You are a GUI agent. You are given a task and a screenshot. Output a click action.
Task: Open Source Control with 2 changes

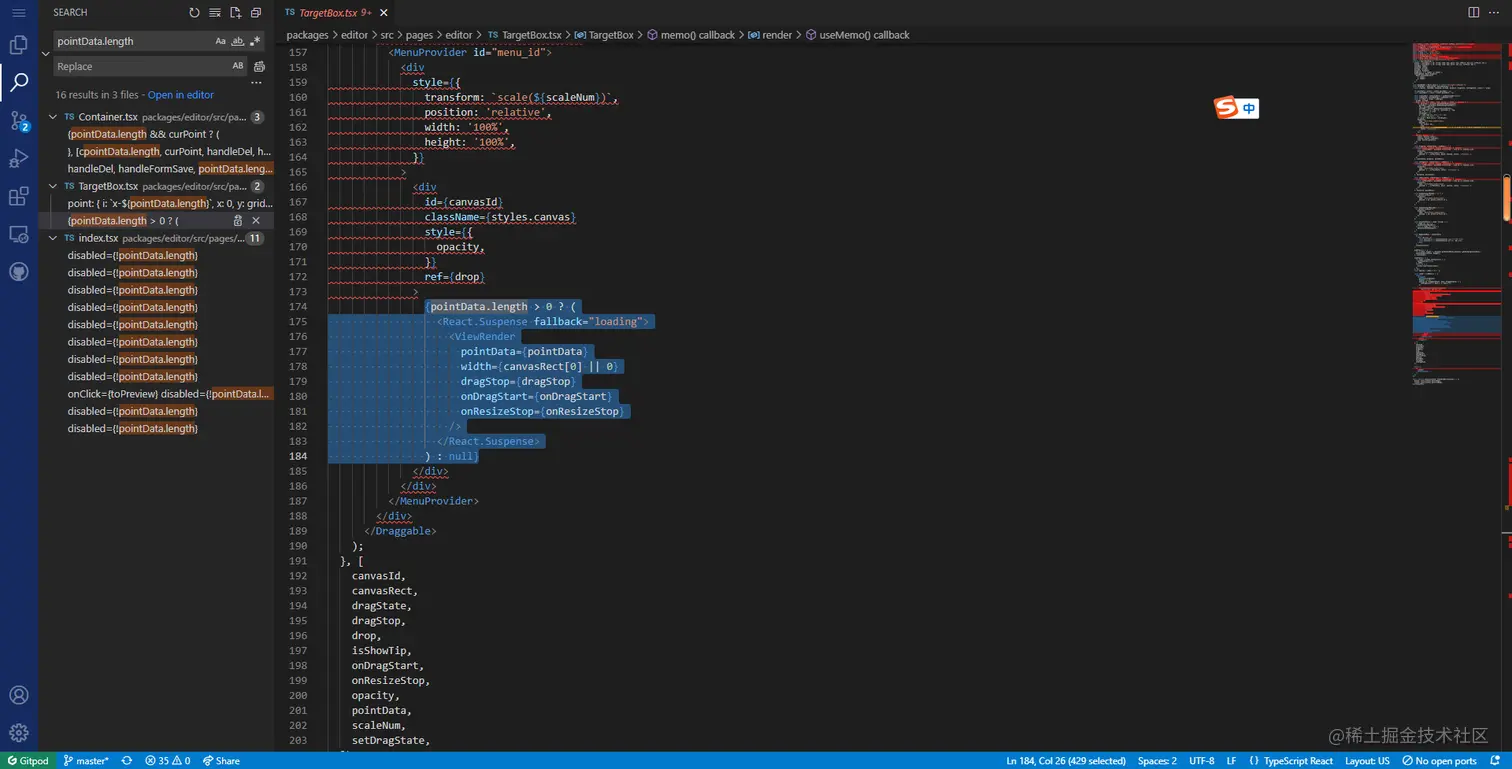coord(18,121)
